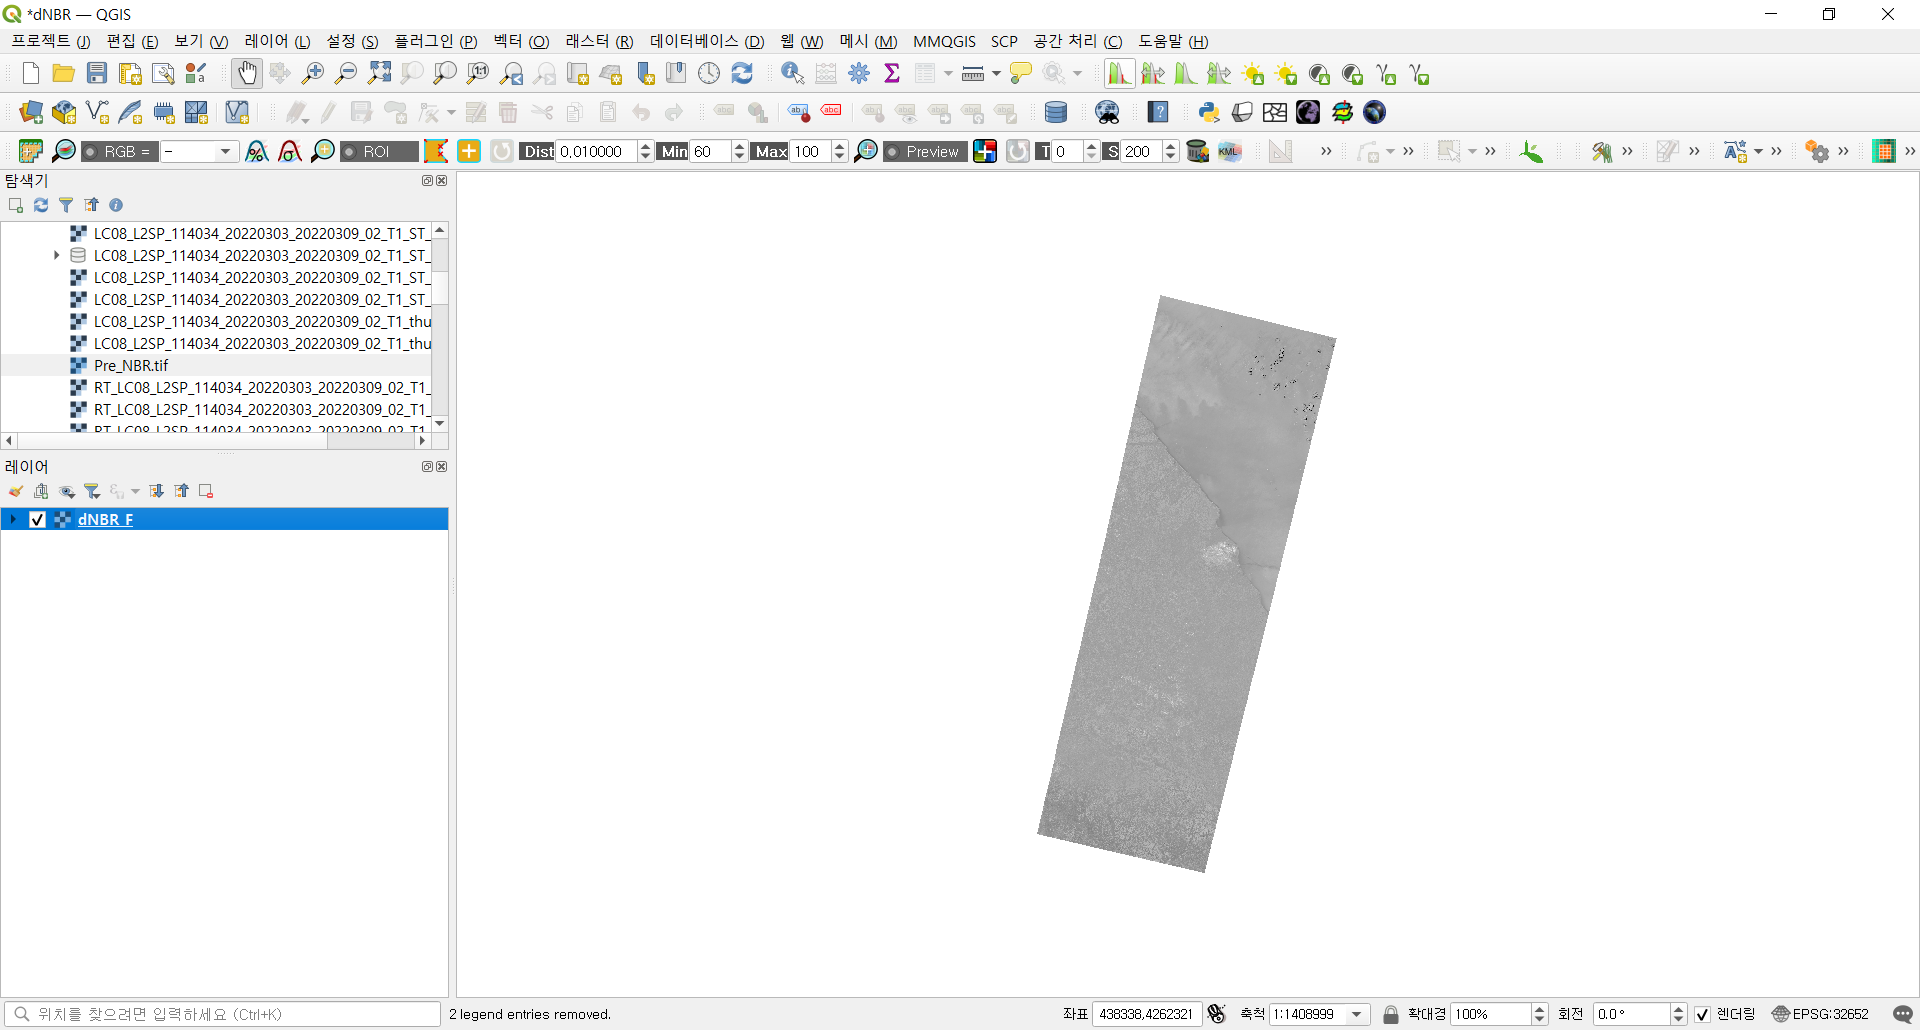Screen dimensions: 1920x1030
Task: Increase the SCP Min value stepper
Action: (x=740, y=146)
